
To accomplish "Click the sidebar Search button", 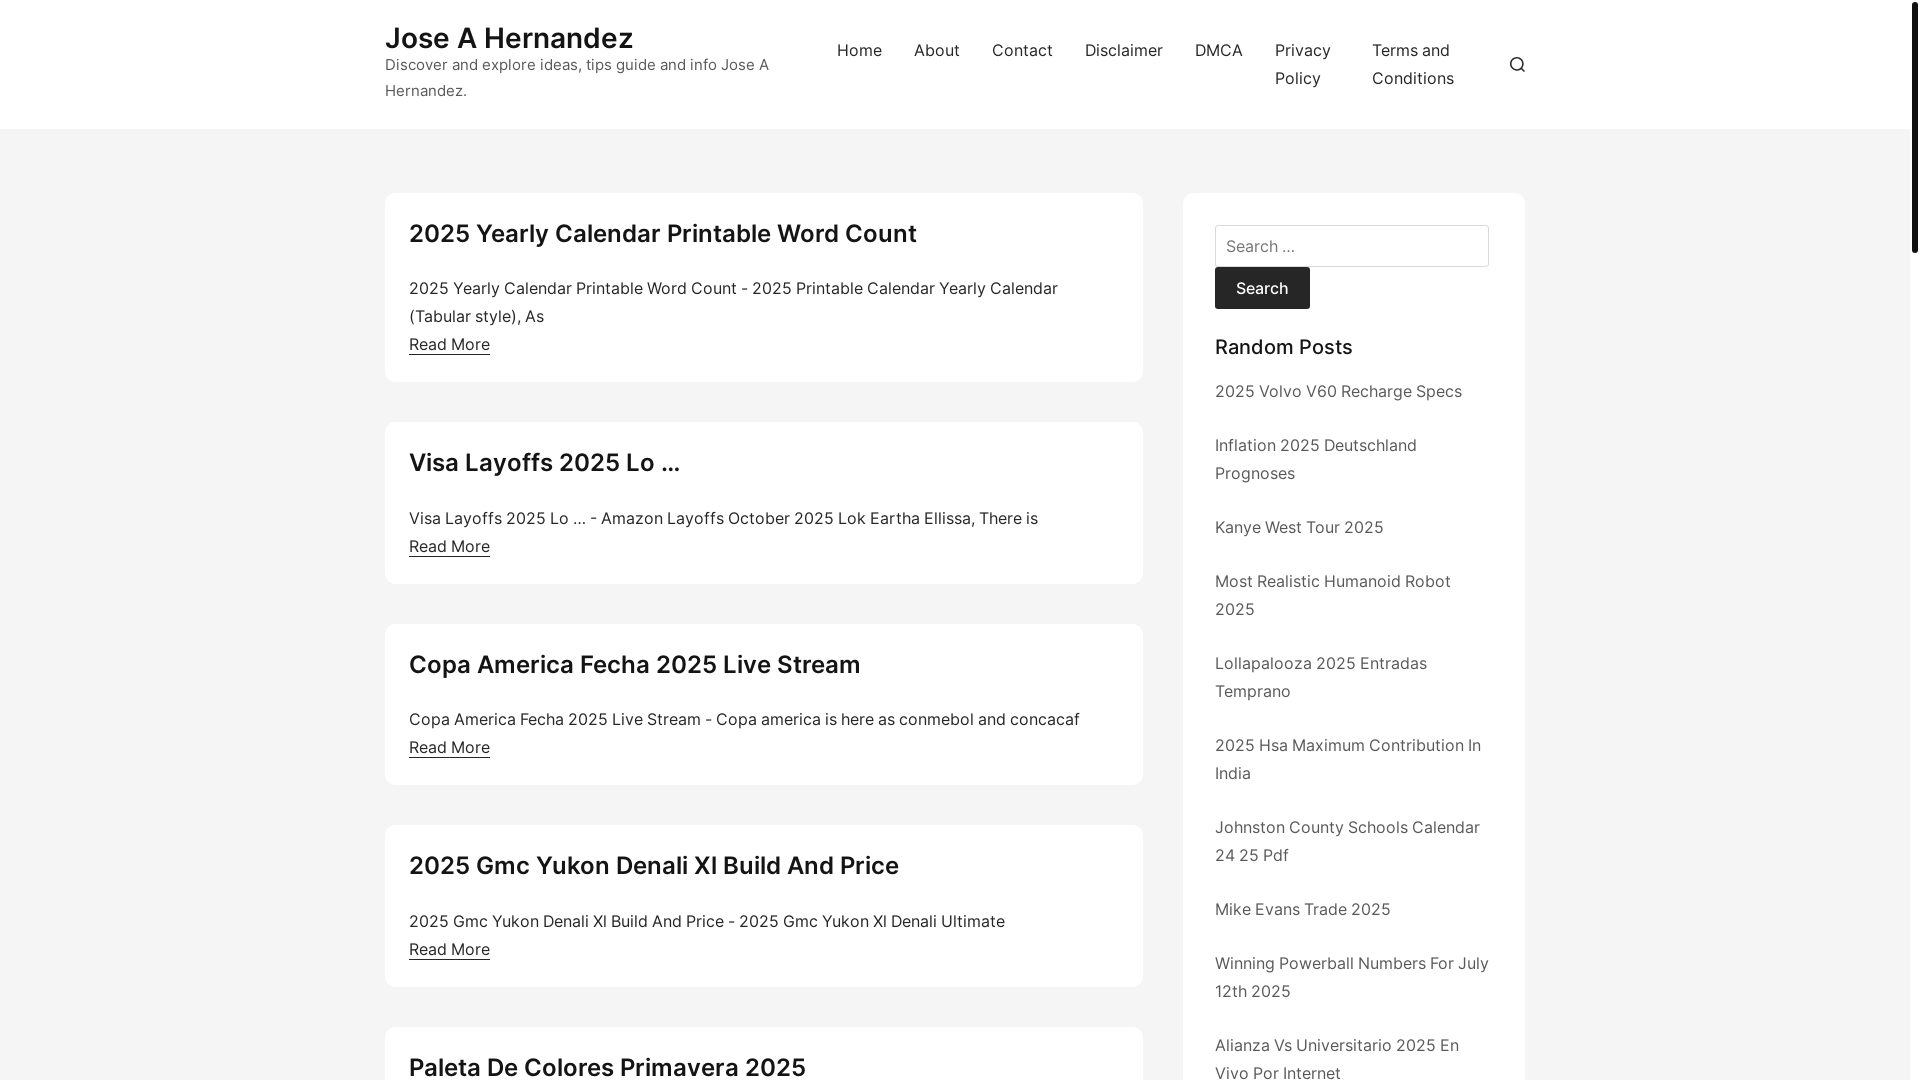I will tap(1262, 288).
